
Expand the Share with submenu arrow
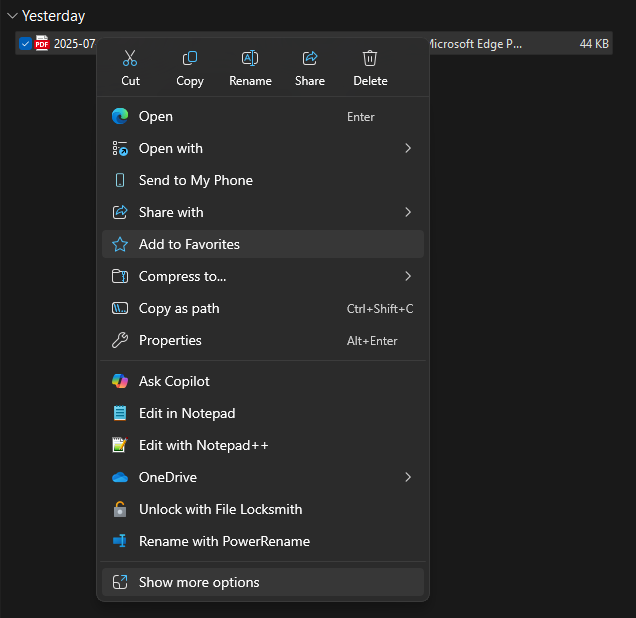(408, 212)
